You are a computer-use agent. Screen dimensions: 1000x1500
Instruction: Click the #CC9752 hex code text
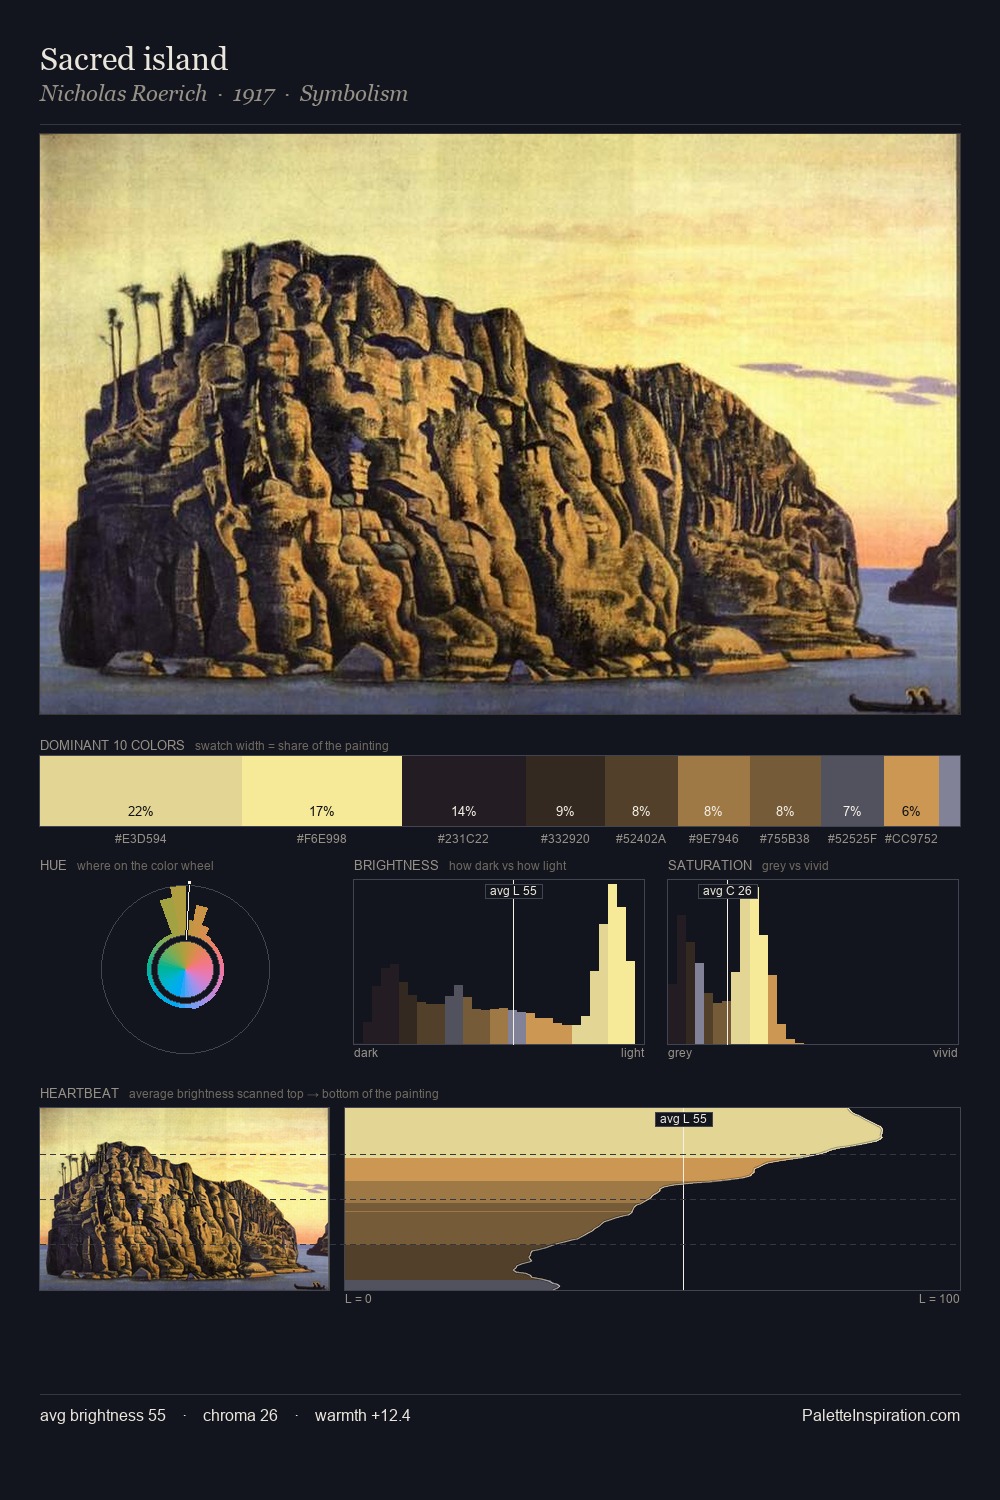tap(911, 839)
